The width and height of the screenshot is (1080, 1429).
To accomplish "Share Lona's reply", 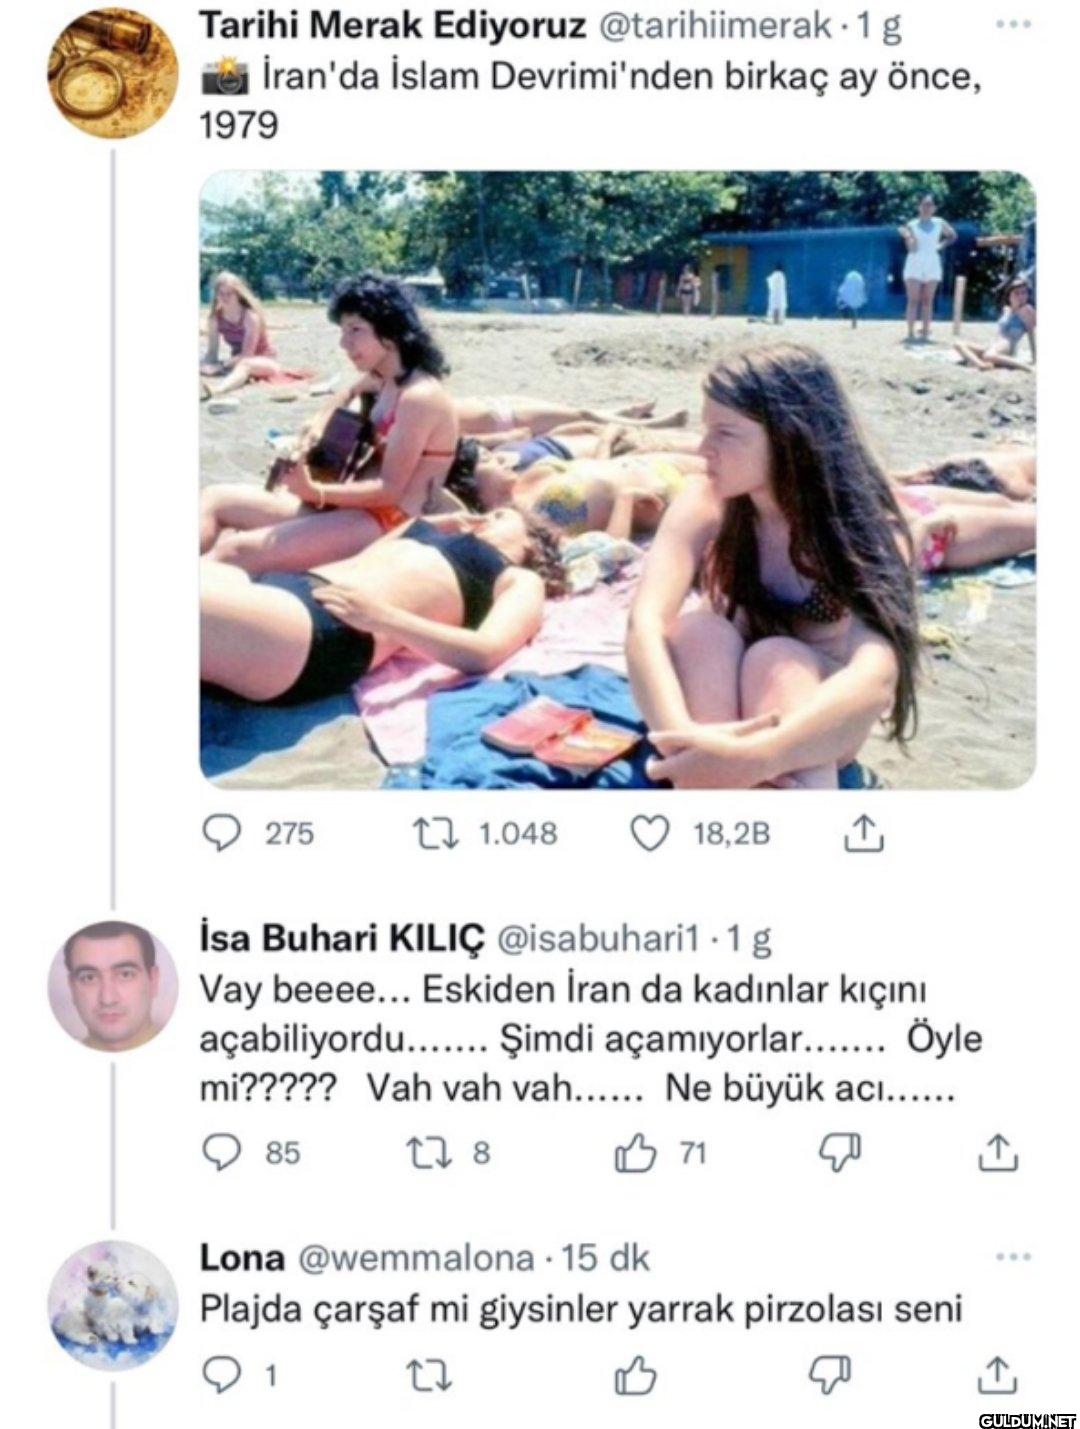I will click(997, 1377).
